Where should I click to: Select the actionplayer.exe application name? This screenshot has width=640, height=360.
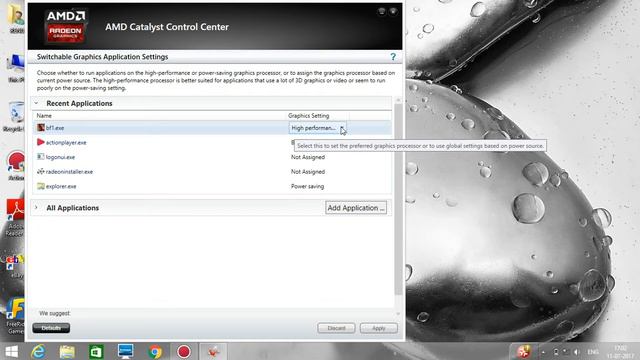click(66, 142)
